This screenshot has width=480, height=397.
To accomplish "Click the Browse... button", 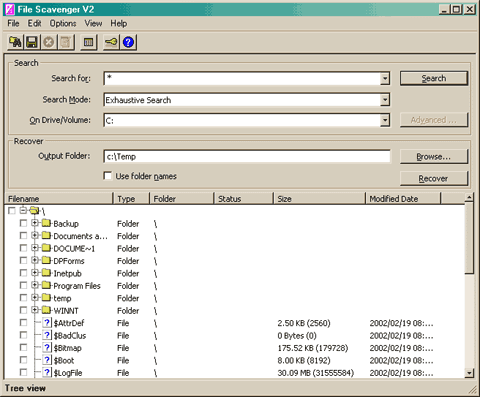I will click(x=434, y=156).
